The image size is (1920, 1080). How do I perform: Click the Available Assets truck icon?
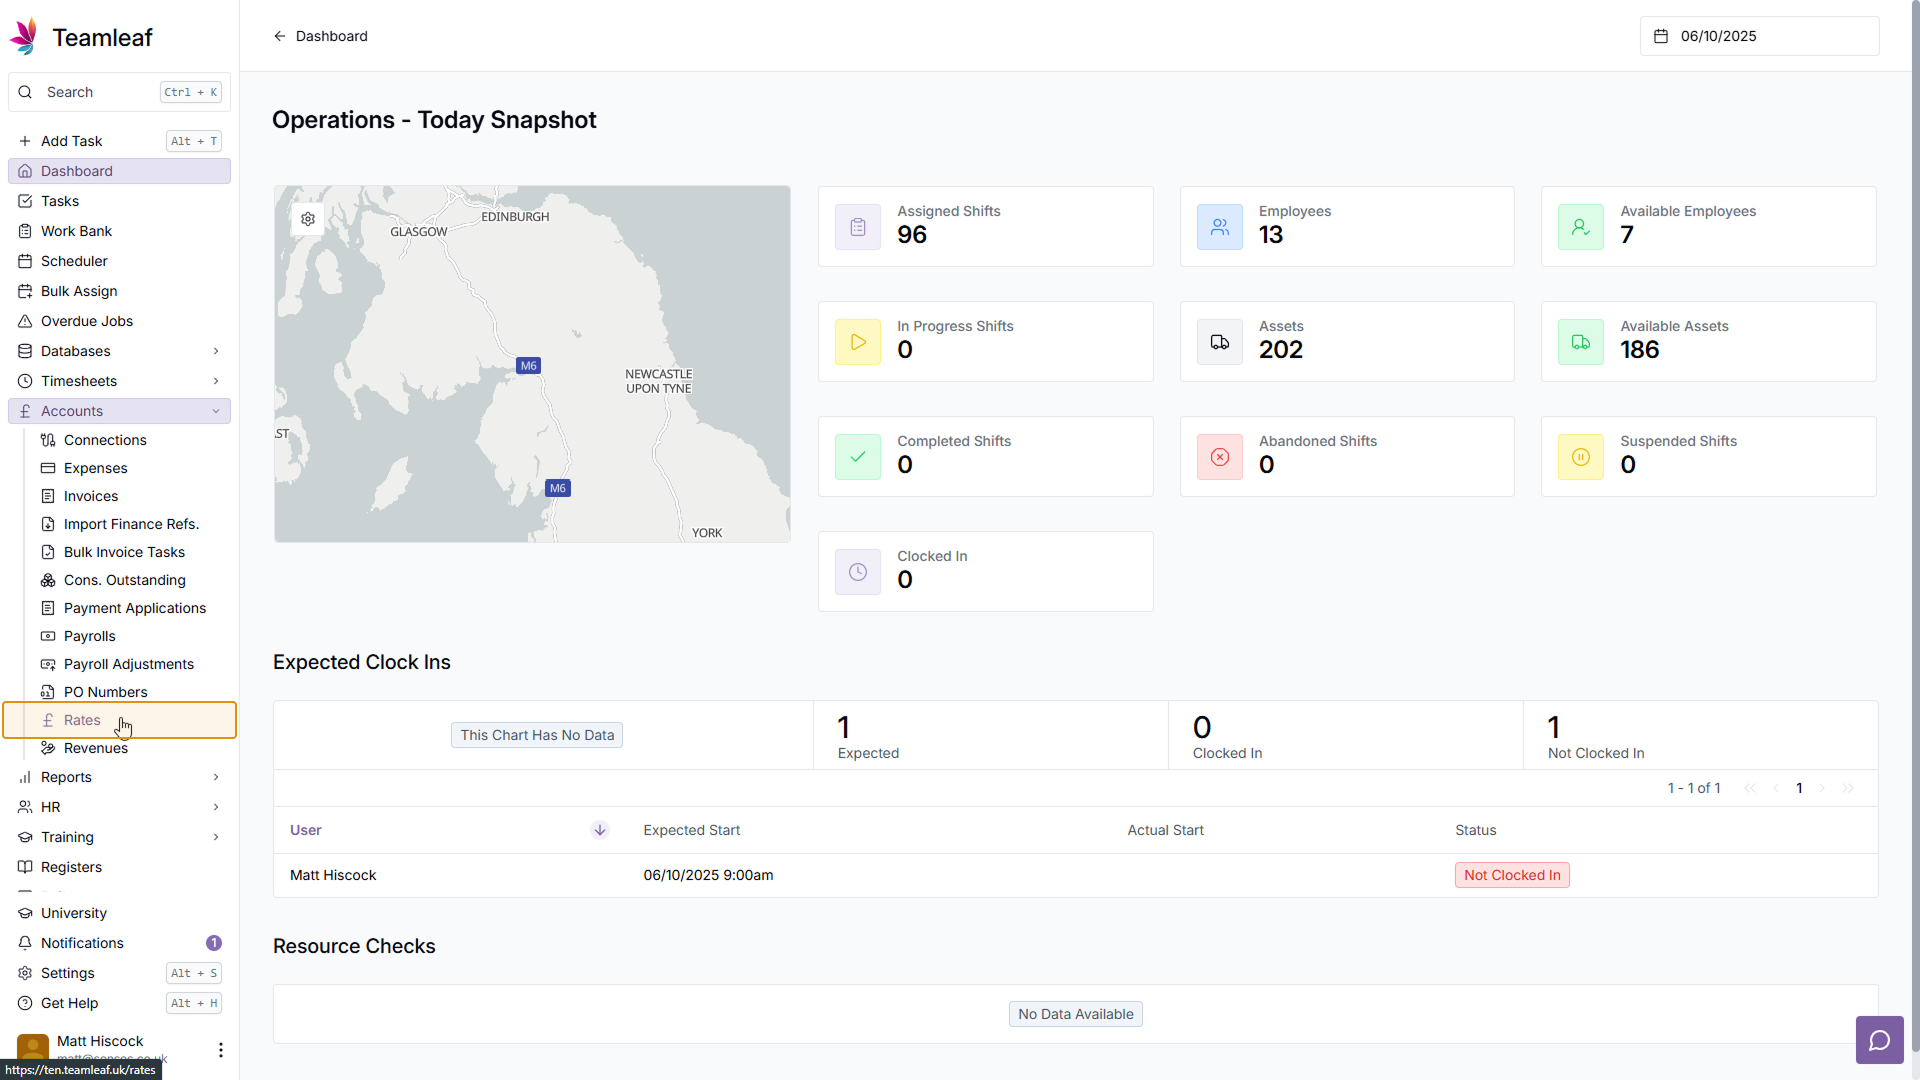click(x=1580, y=342)
